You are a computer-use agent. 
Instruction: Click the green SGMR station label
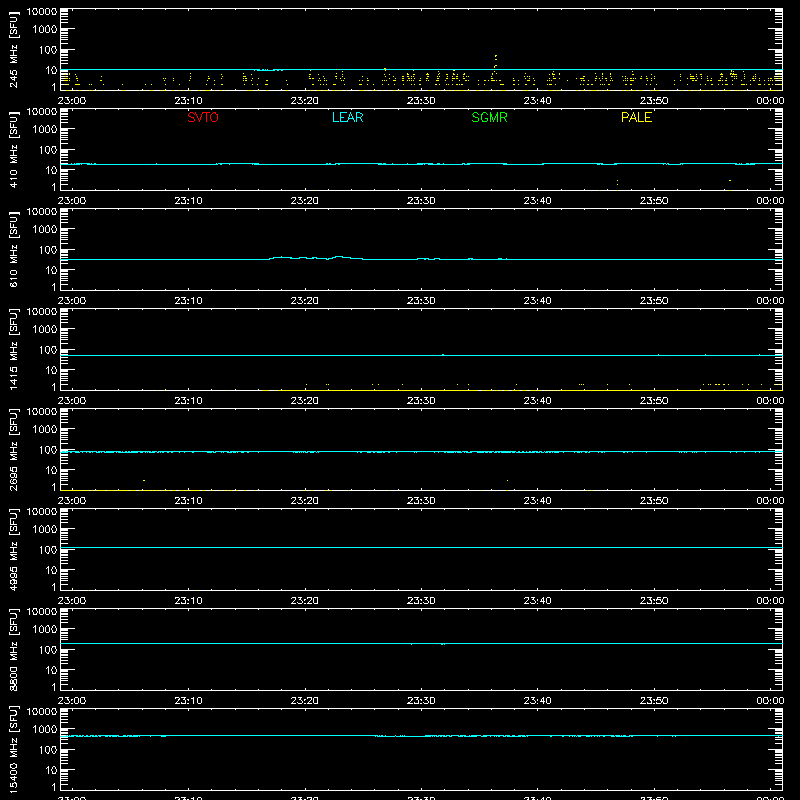click(x=489, y=117)
